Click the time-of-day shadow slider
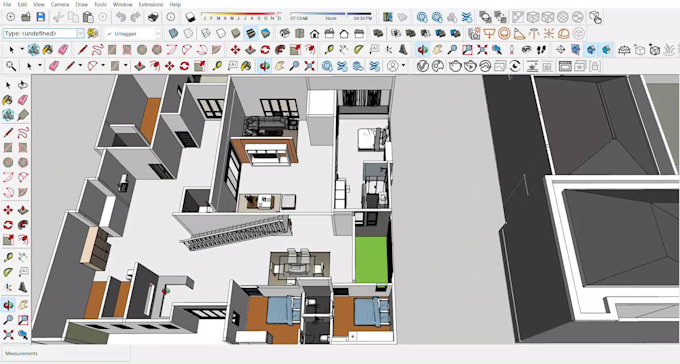This screenshot has width=680, height=364. pos(331,16)
